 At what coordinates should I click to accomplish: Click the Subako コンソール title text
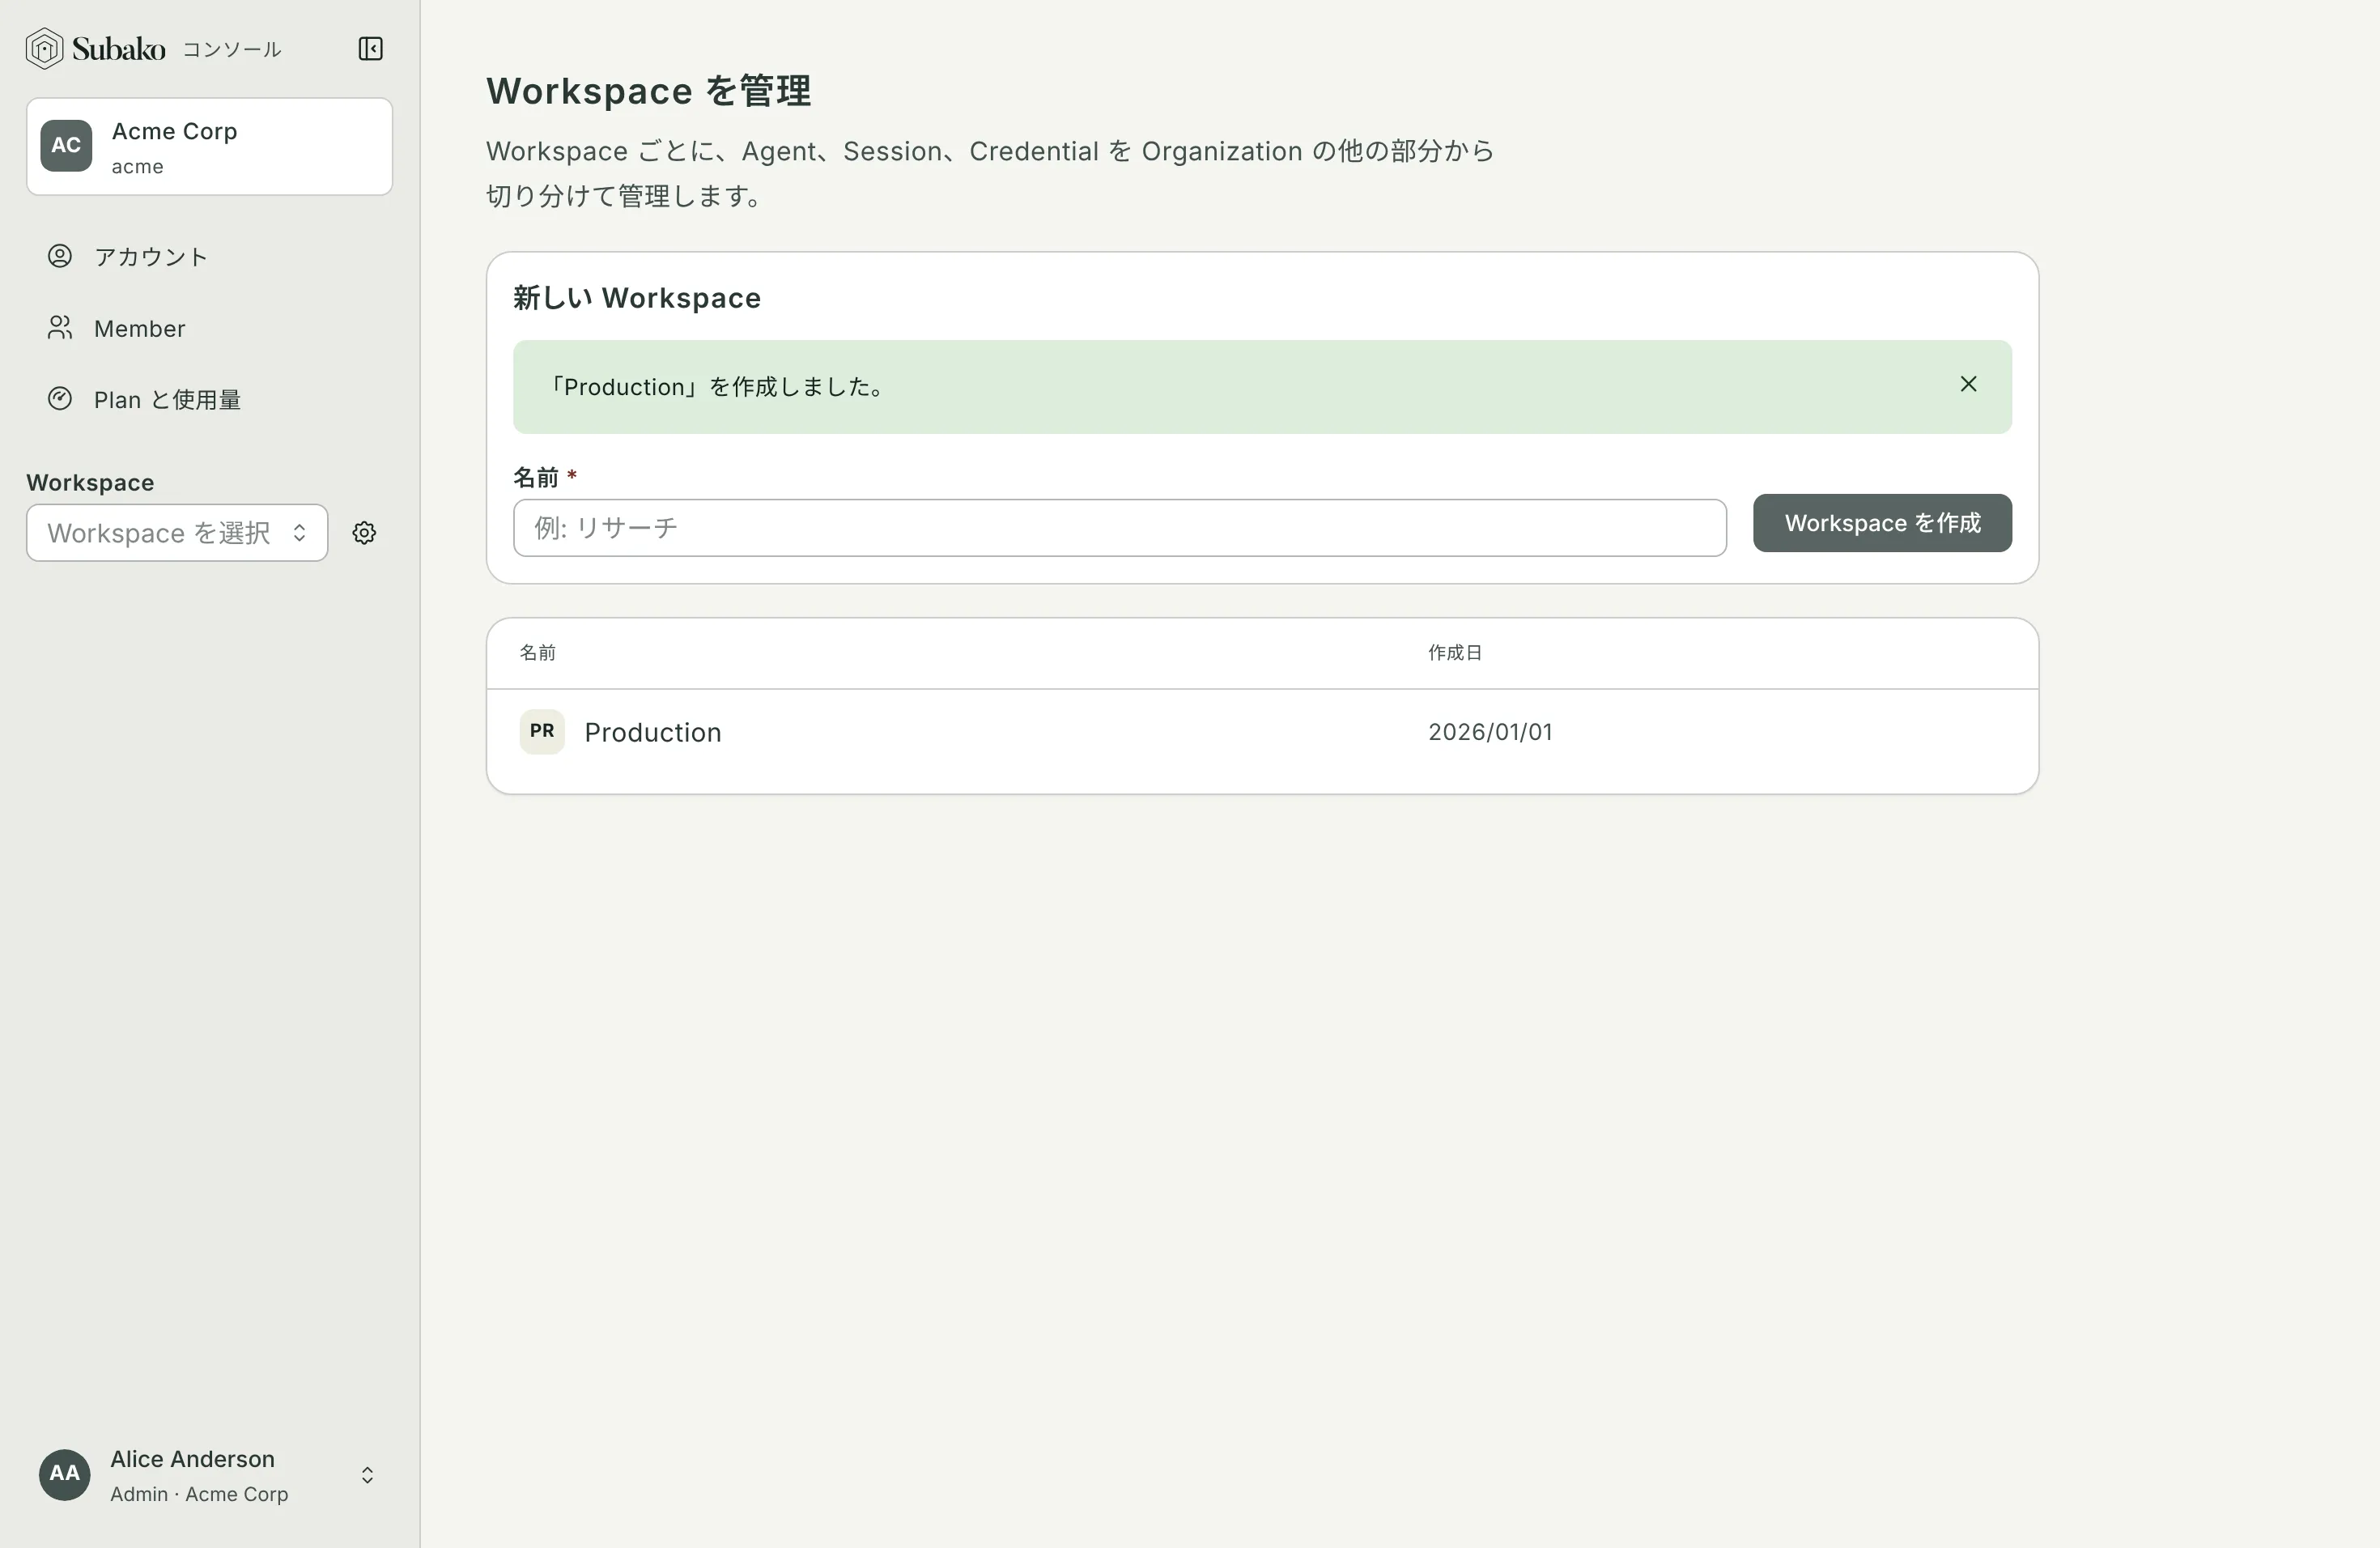(176, 48)
